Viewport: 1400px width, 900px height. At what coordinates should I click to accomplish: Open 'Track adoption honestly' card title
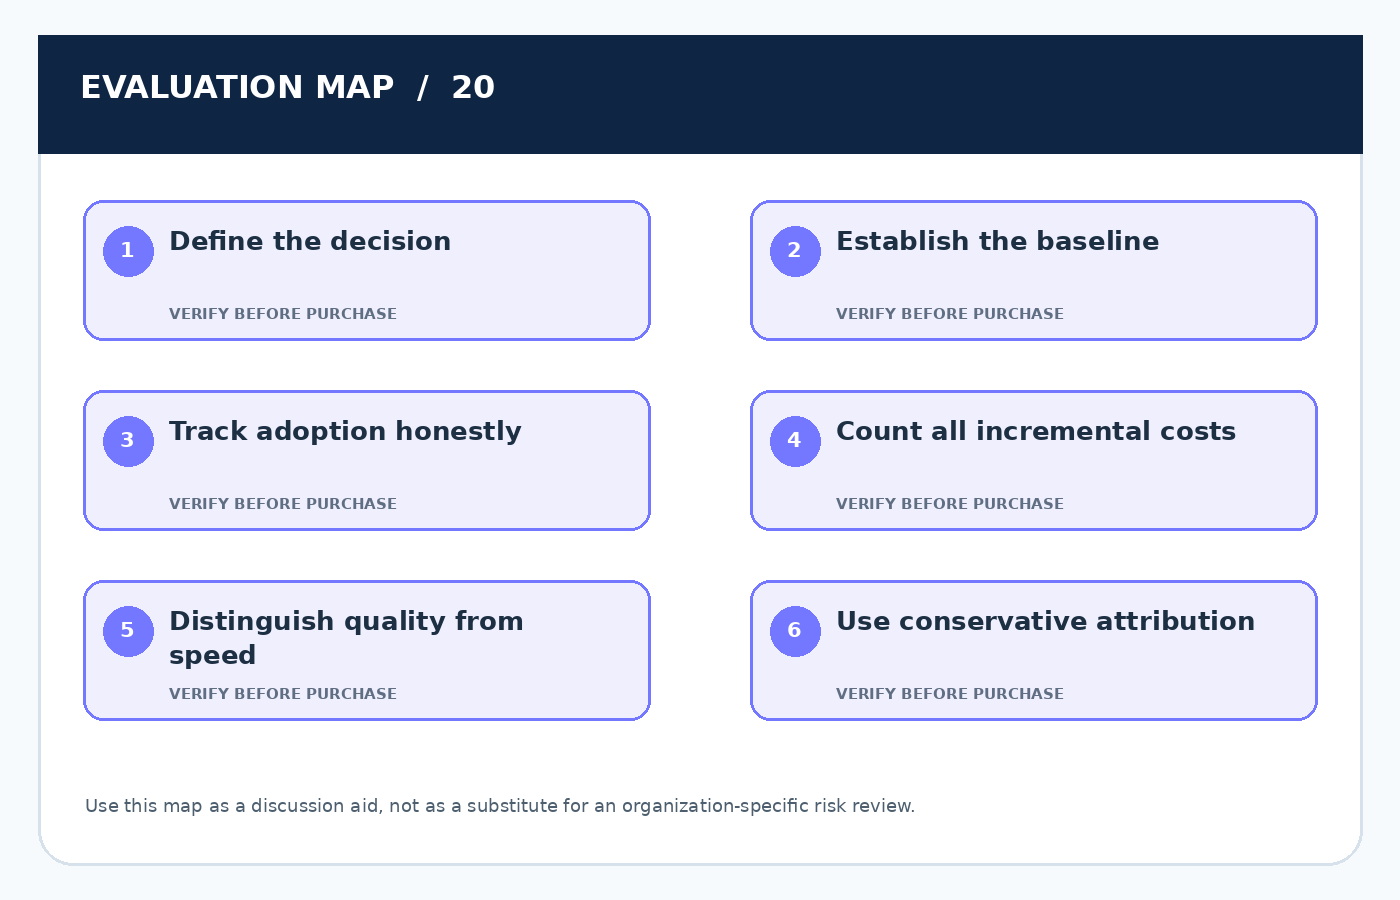(x=345, y=432)
